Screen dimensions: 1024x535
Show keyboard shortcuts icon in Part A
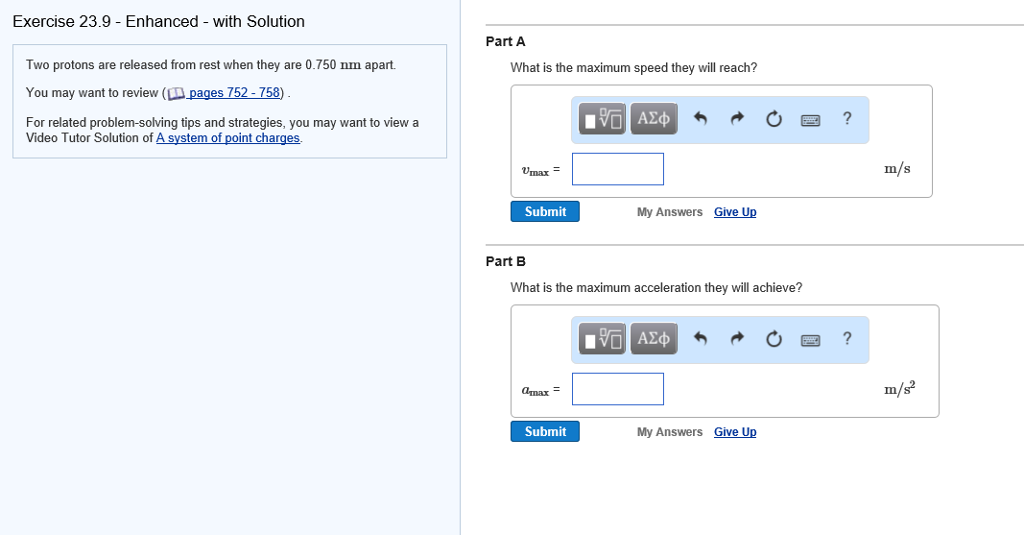810,120
